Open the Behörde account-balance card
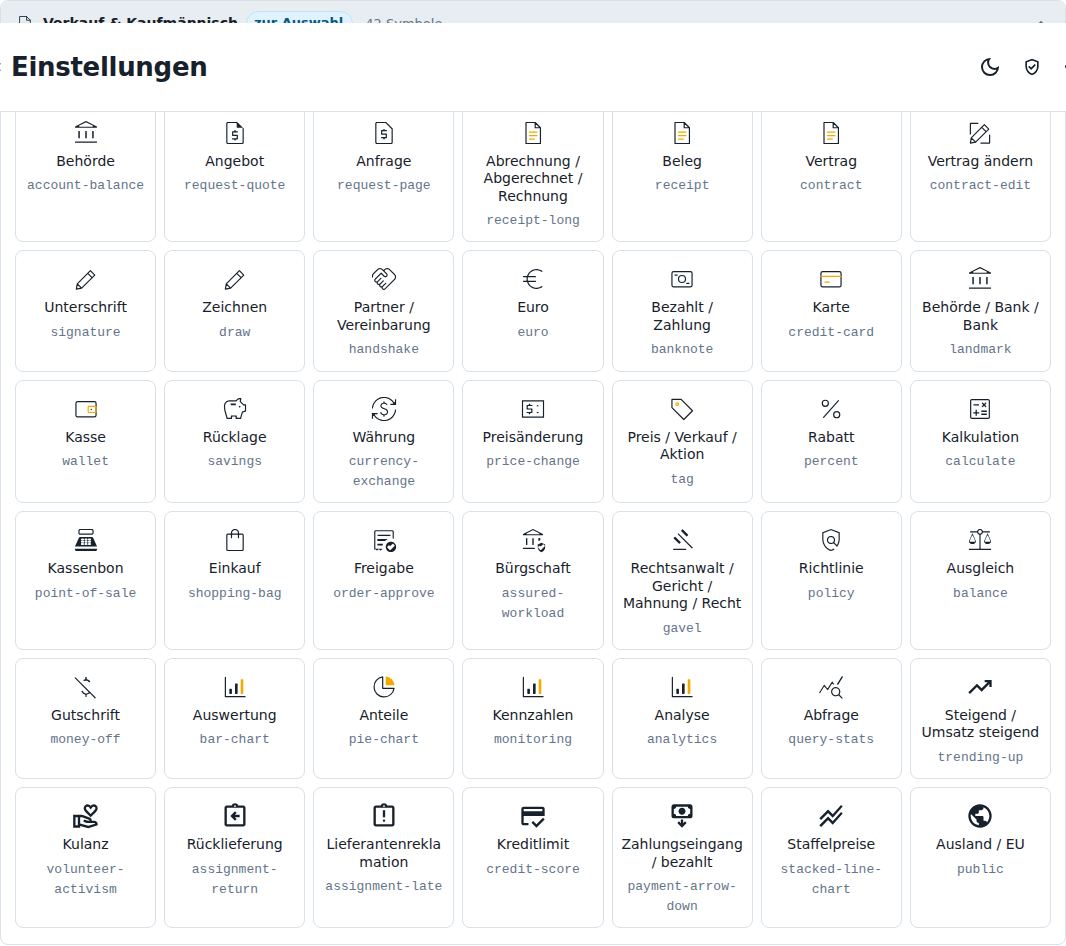 point(86,177)
